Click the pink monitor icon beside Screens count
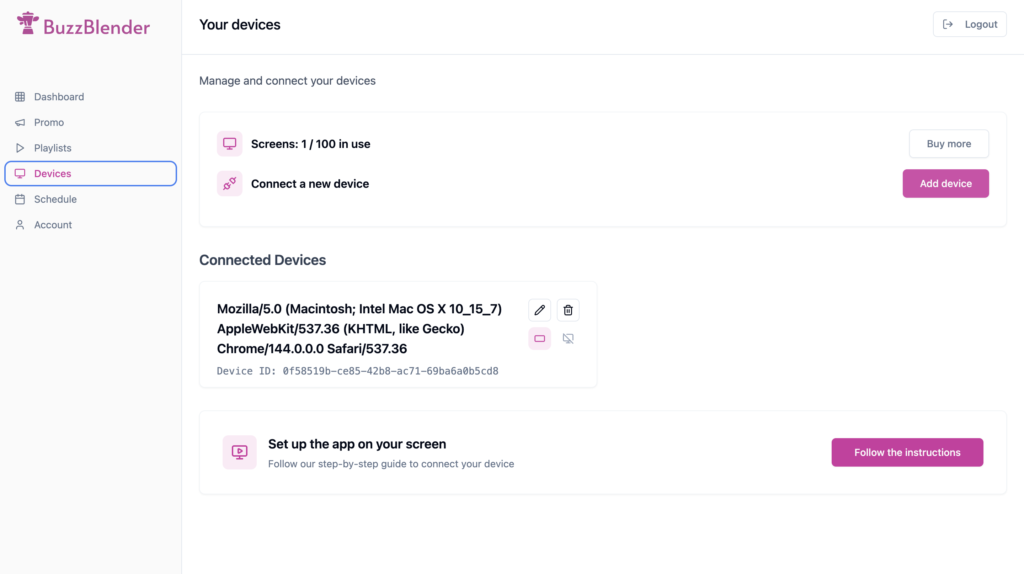This screenshot has height=574, width=1024. tap(230, 144)
